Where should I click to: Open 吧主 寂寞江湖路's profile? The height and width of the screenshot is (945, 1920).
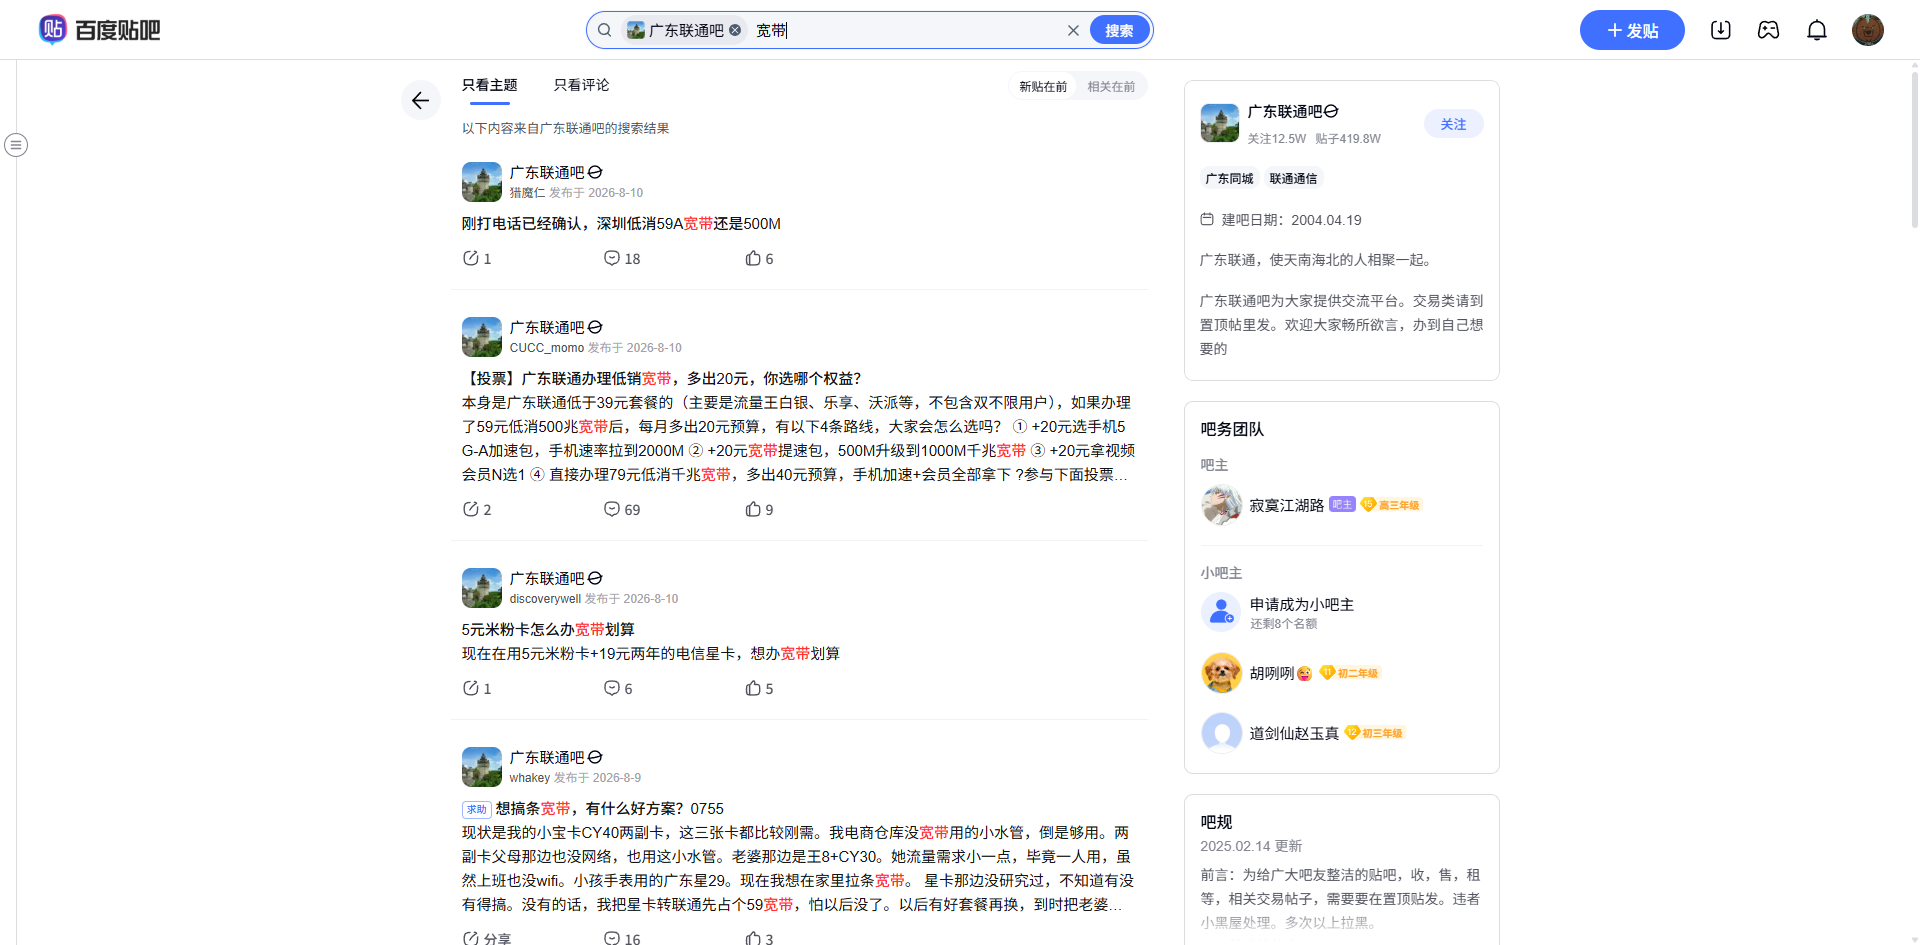(x=1287, y=506)
